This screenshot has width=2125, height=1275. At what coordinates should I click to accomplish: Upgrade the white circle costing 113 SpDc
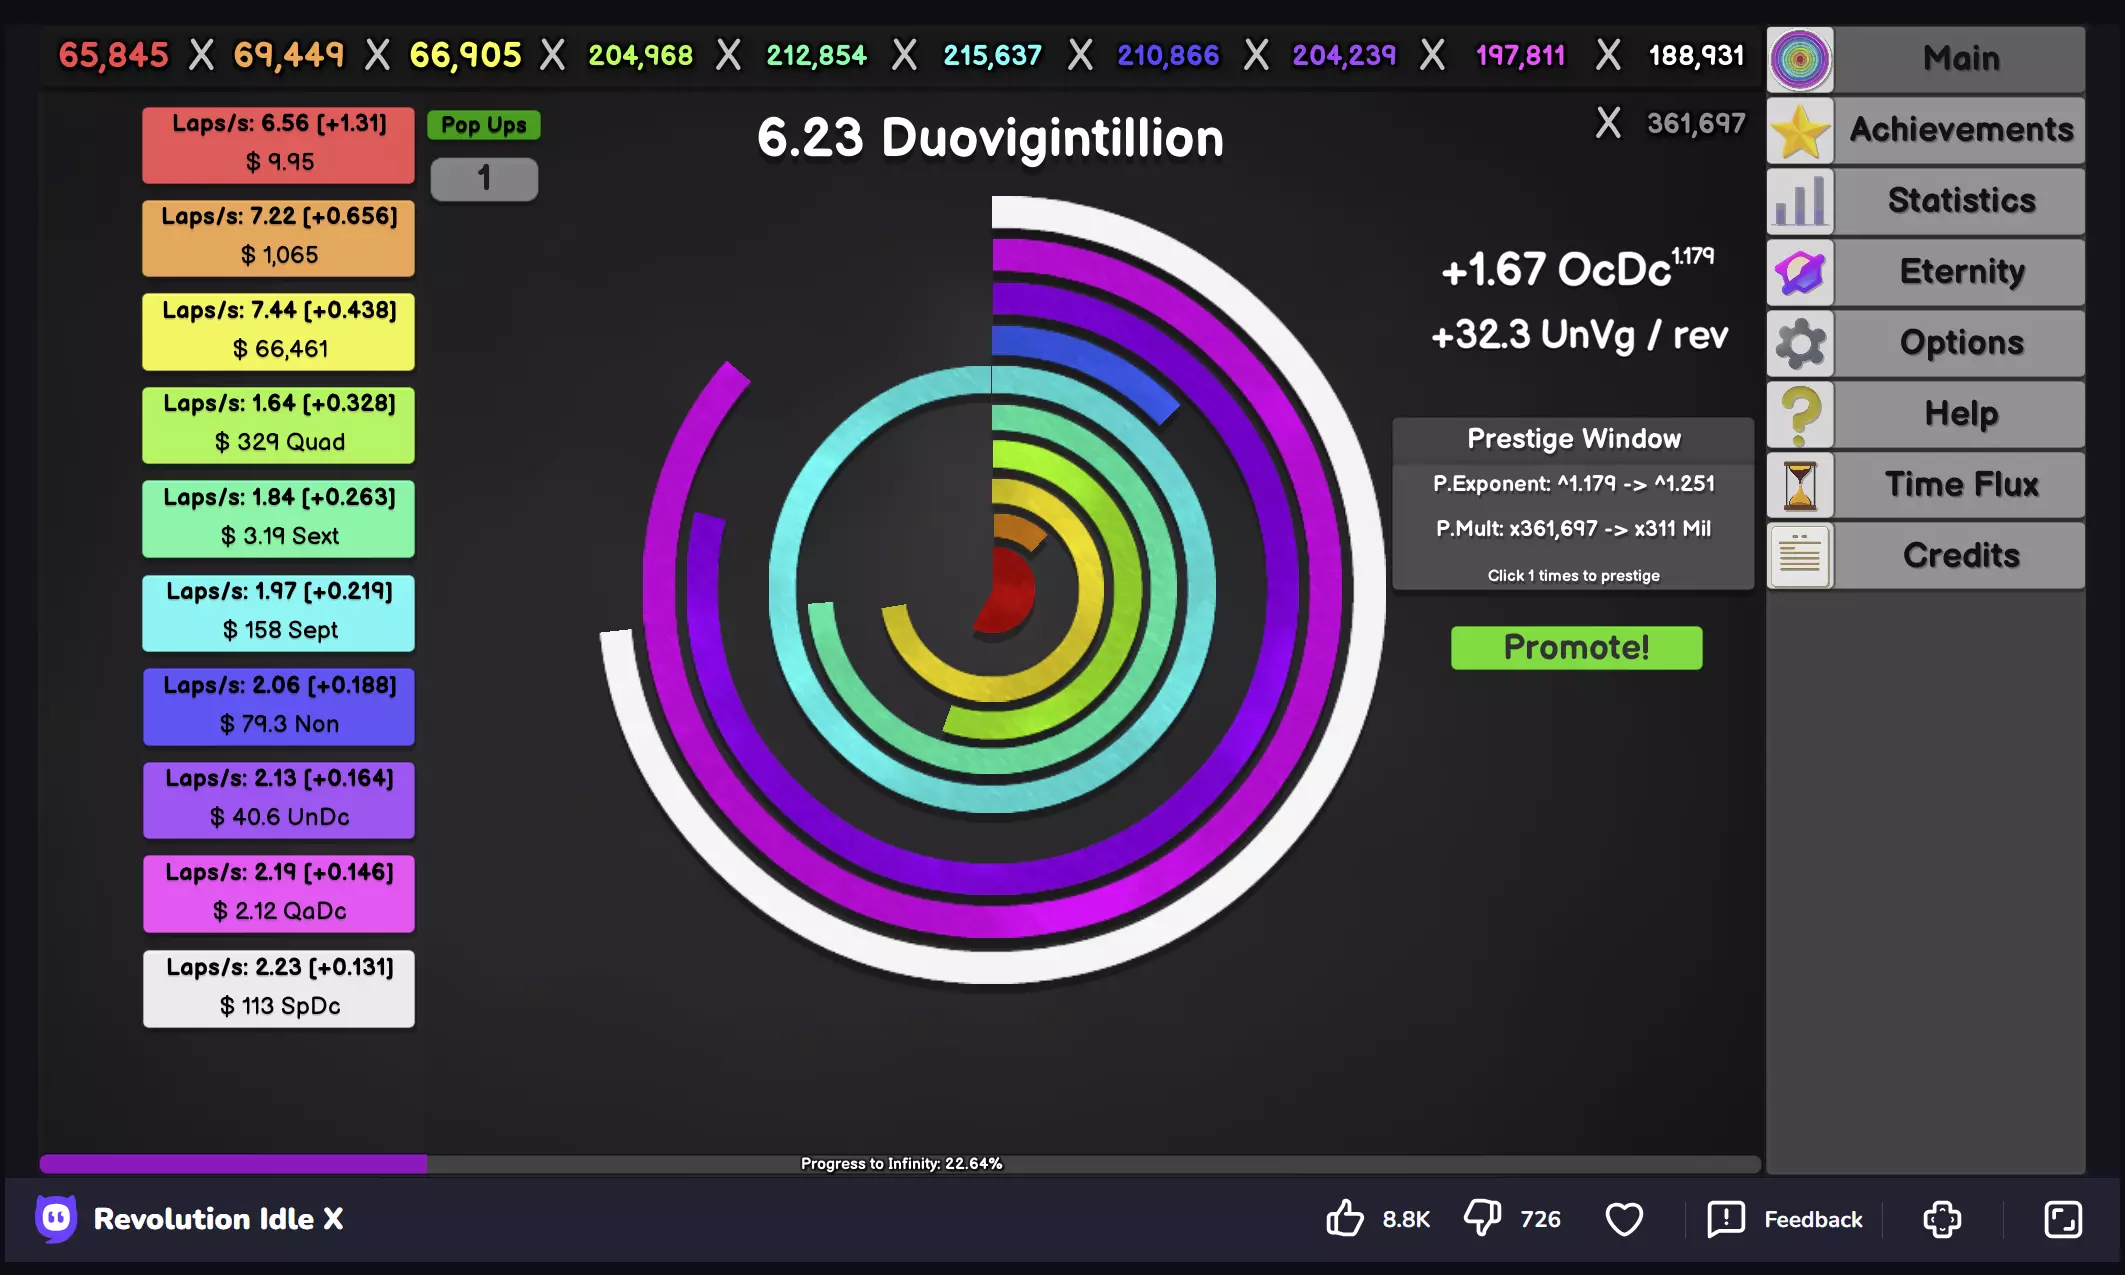point(279,988)
